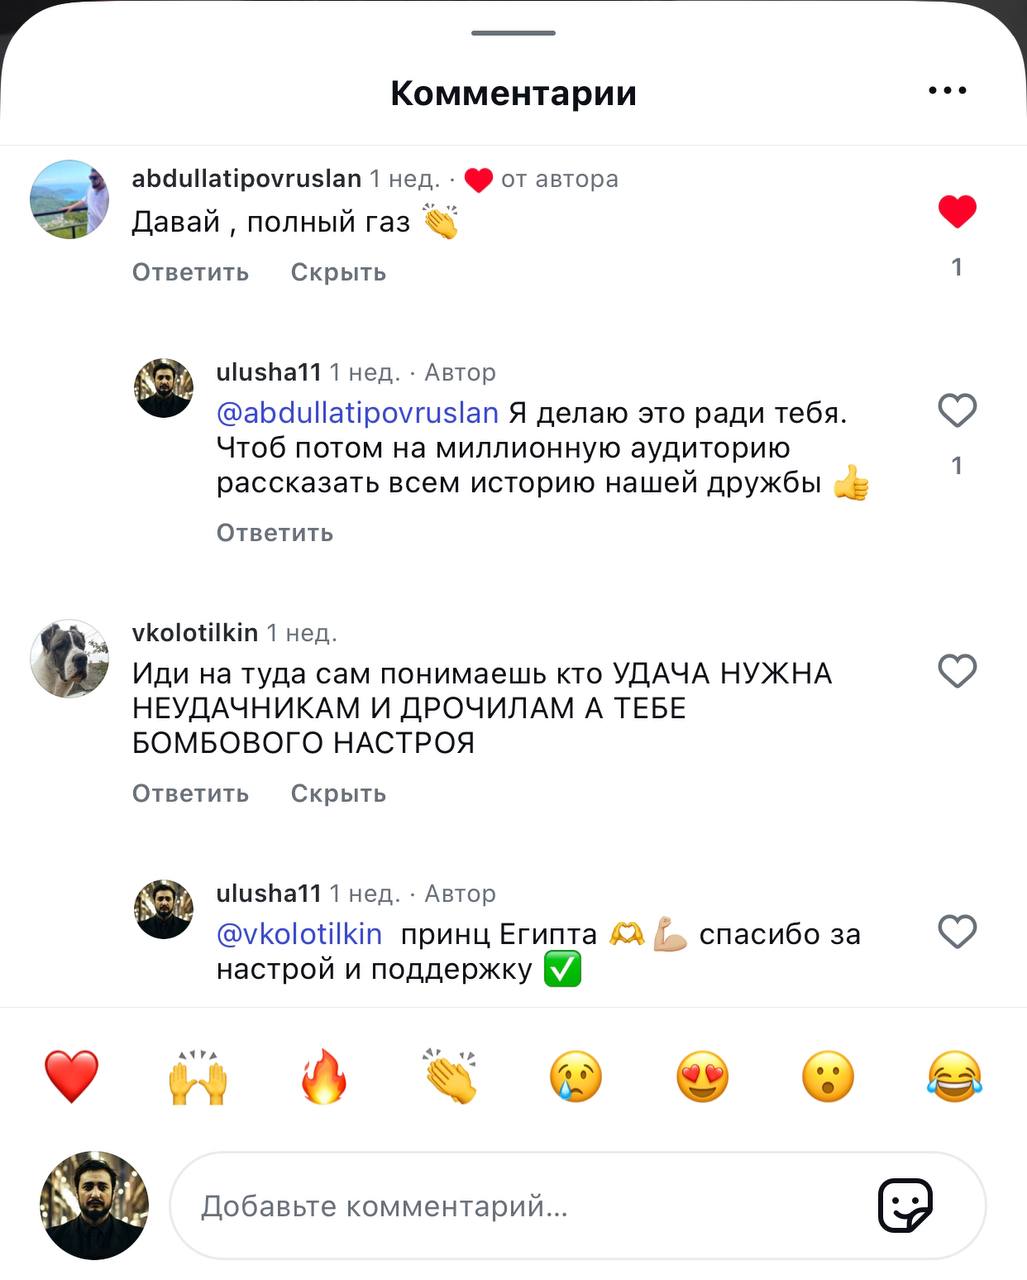
Task: Like ulusha11's reply to vkolotilkin
Action: (957, 932)
